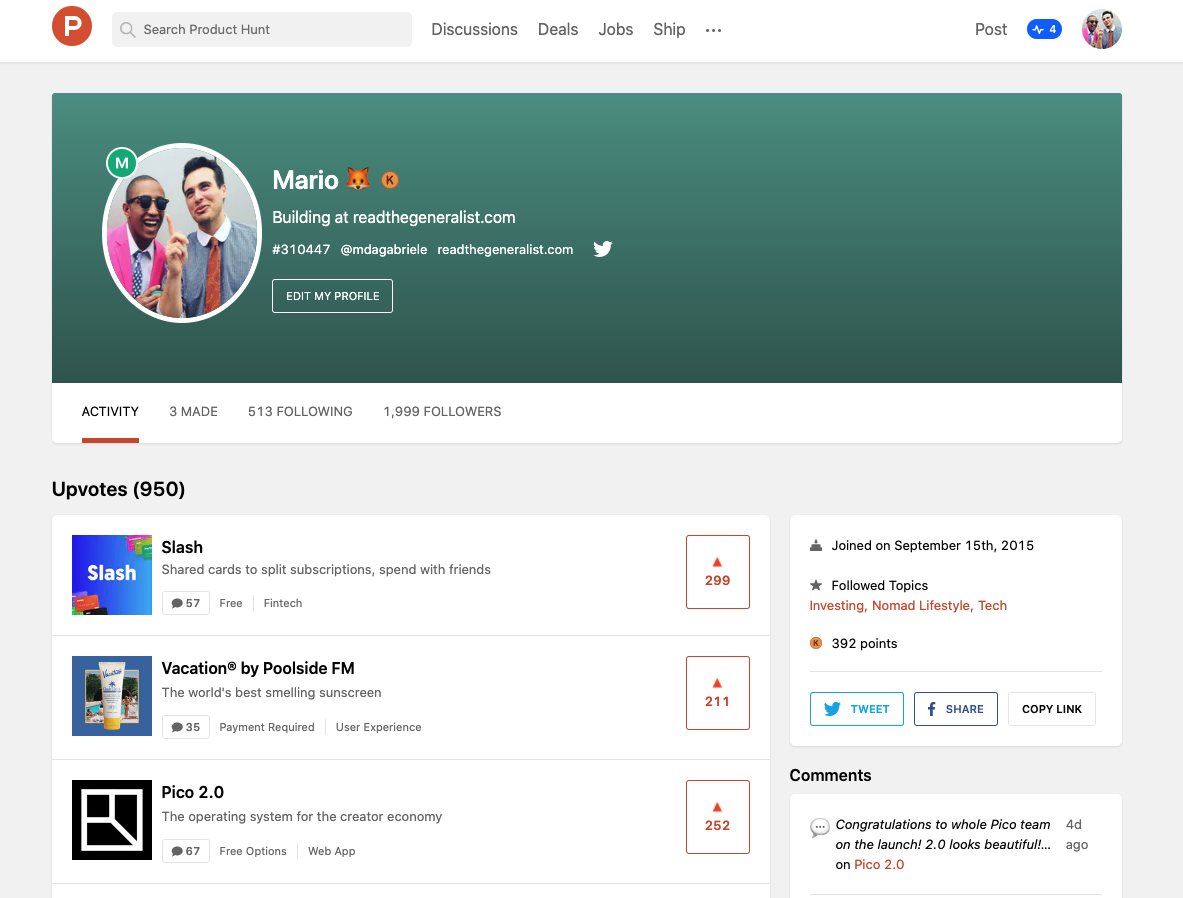Show the 1,999 Followers tab
Viewport: 1183px width, 898px height.
(442, 411)
